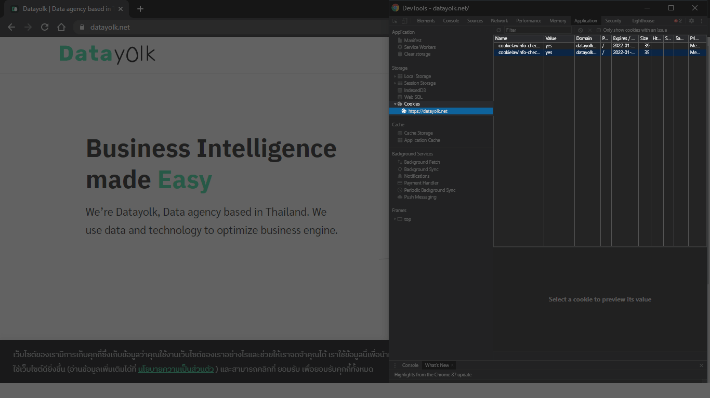The width and height of the screenshot is (710, 398).
Task: Click the inspect element picker icon
Action: 395,21
